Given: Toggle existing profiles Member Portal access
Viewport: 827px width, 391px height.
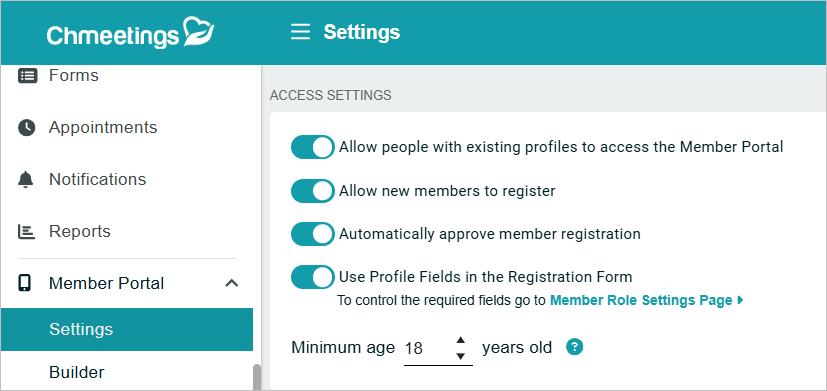Looking at the screenshot, I should point(312,147).
